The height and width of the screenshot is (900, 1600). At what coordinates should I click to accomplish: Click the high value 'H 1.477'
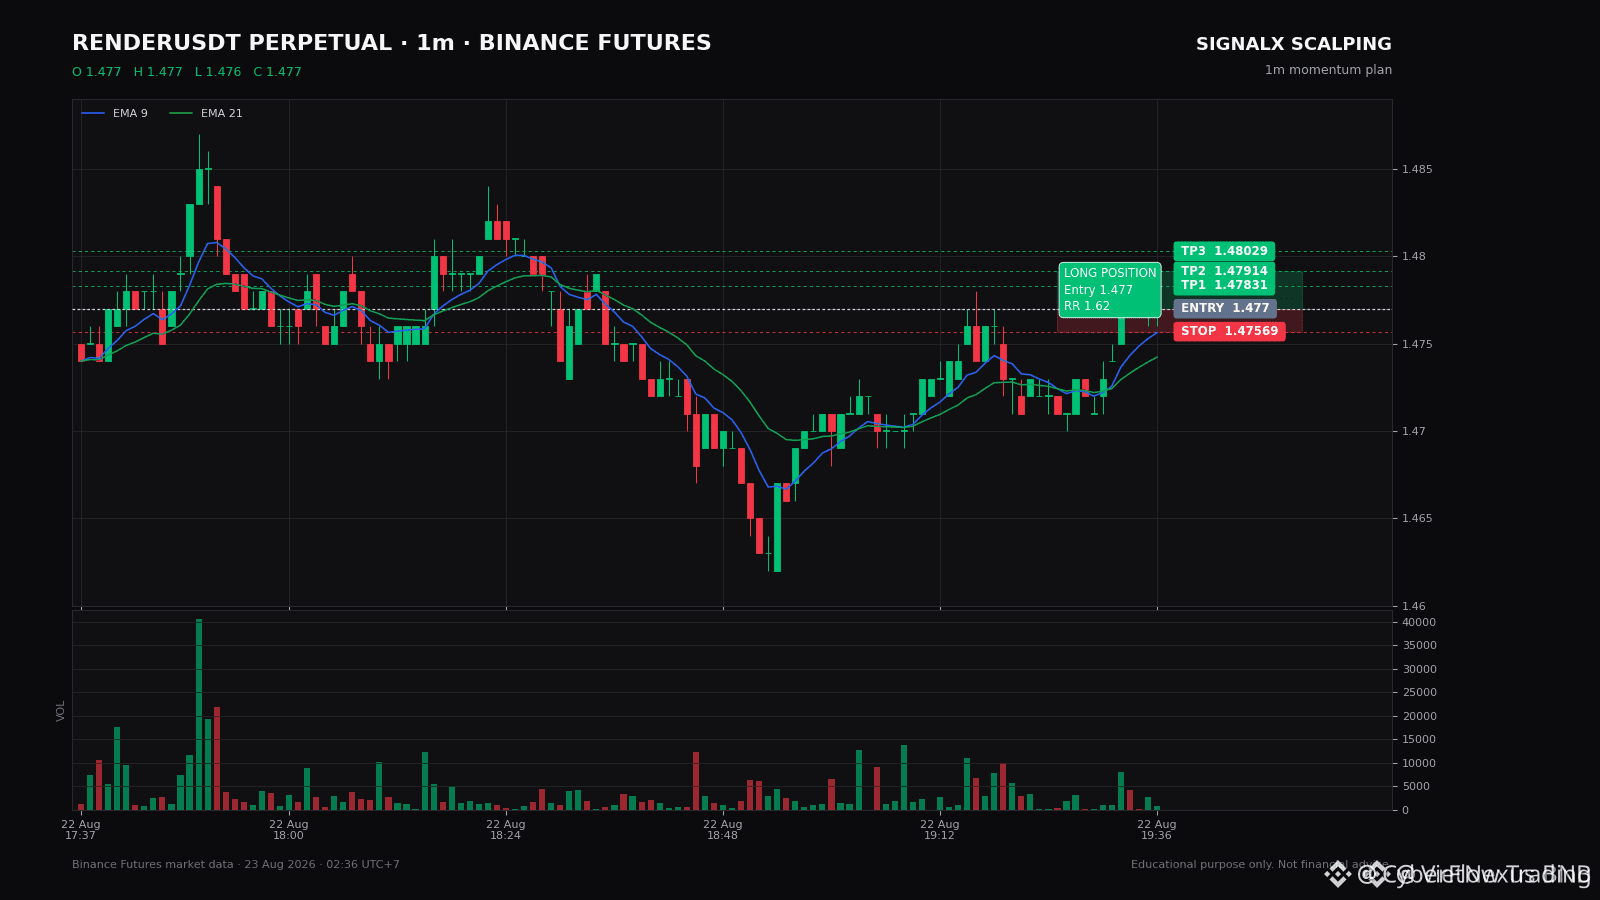[x=158, y=72]
